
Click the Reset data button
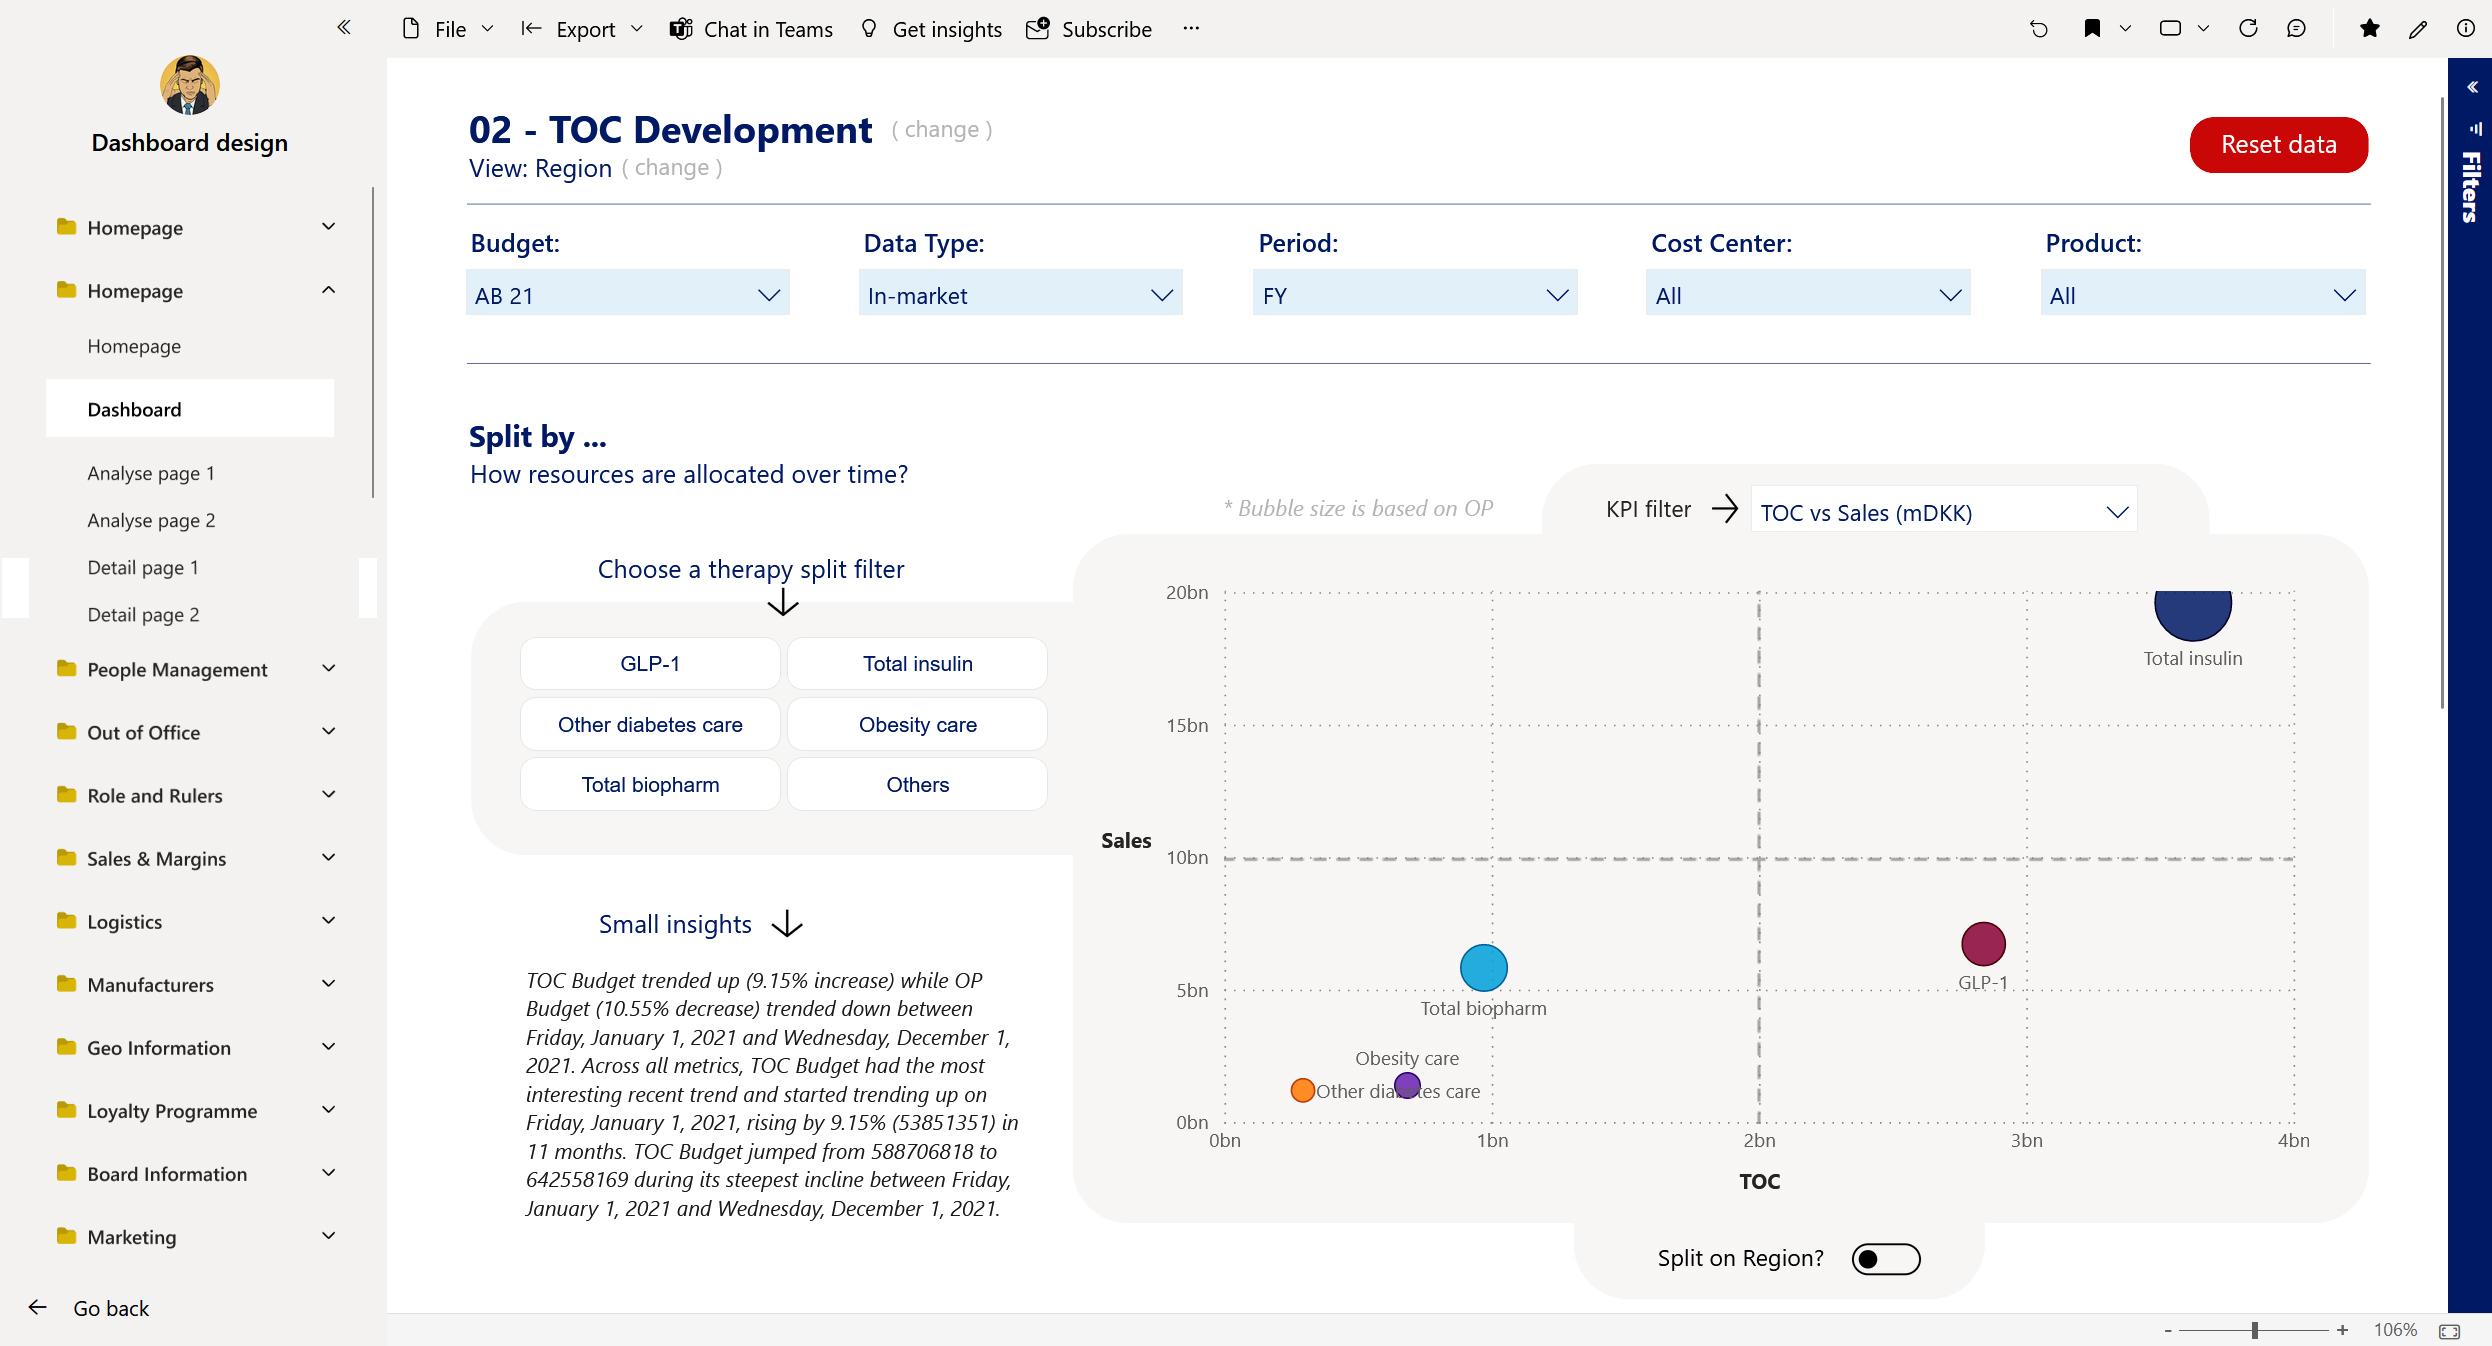2278,144
